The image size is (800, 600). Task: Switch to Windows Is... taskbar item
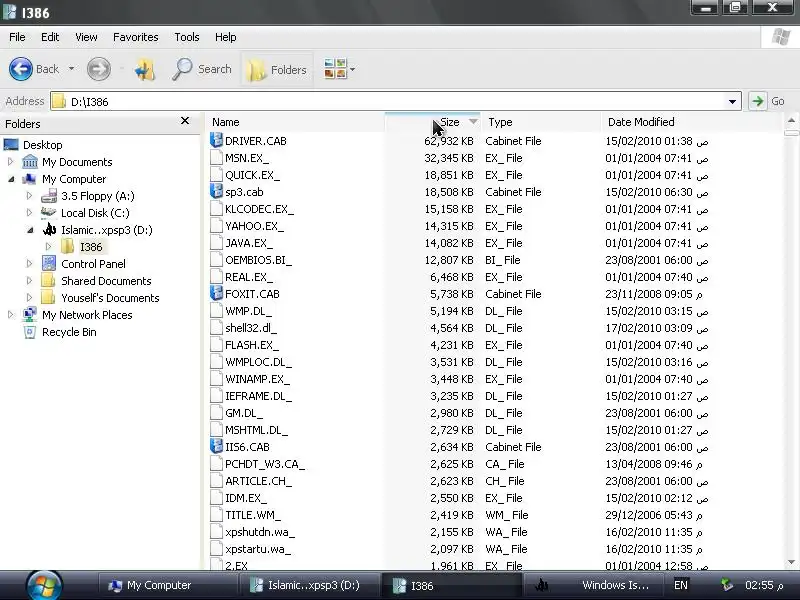point(592,585)
